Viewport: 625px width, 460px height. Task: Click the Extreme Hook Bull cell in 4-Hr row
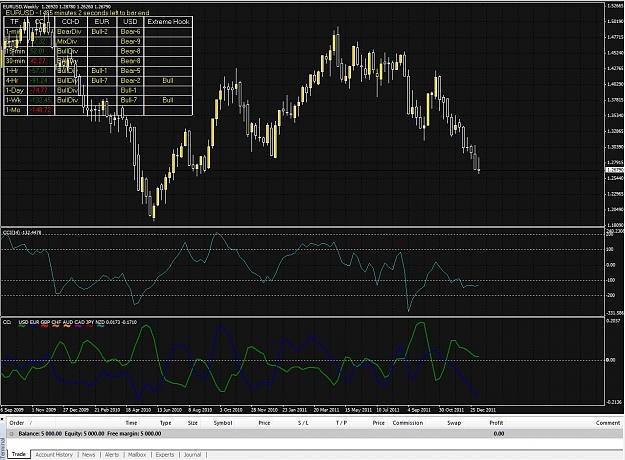[168, 81]
